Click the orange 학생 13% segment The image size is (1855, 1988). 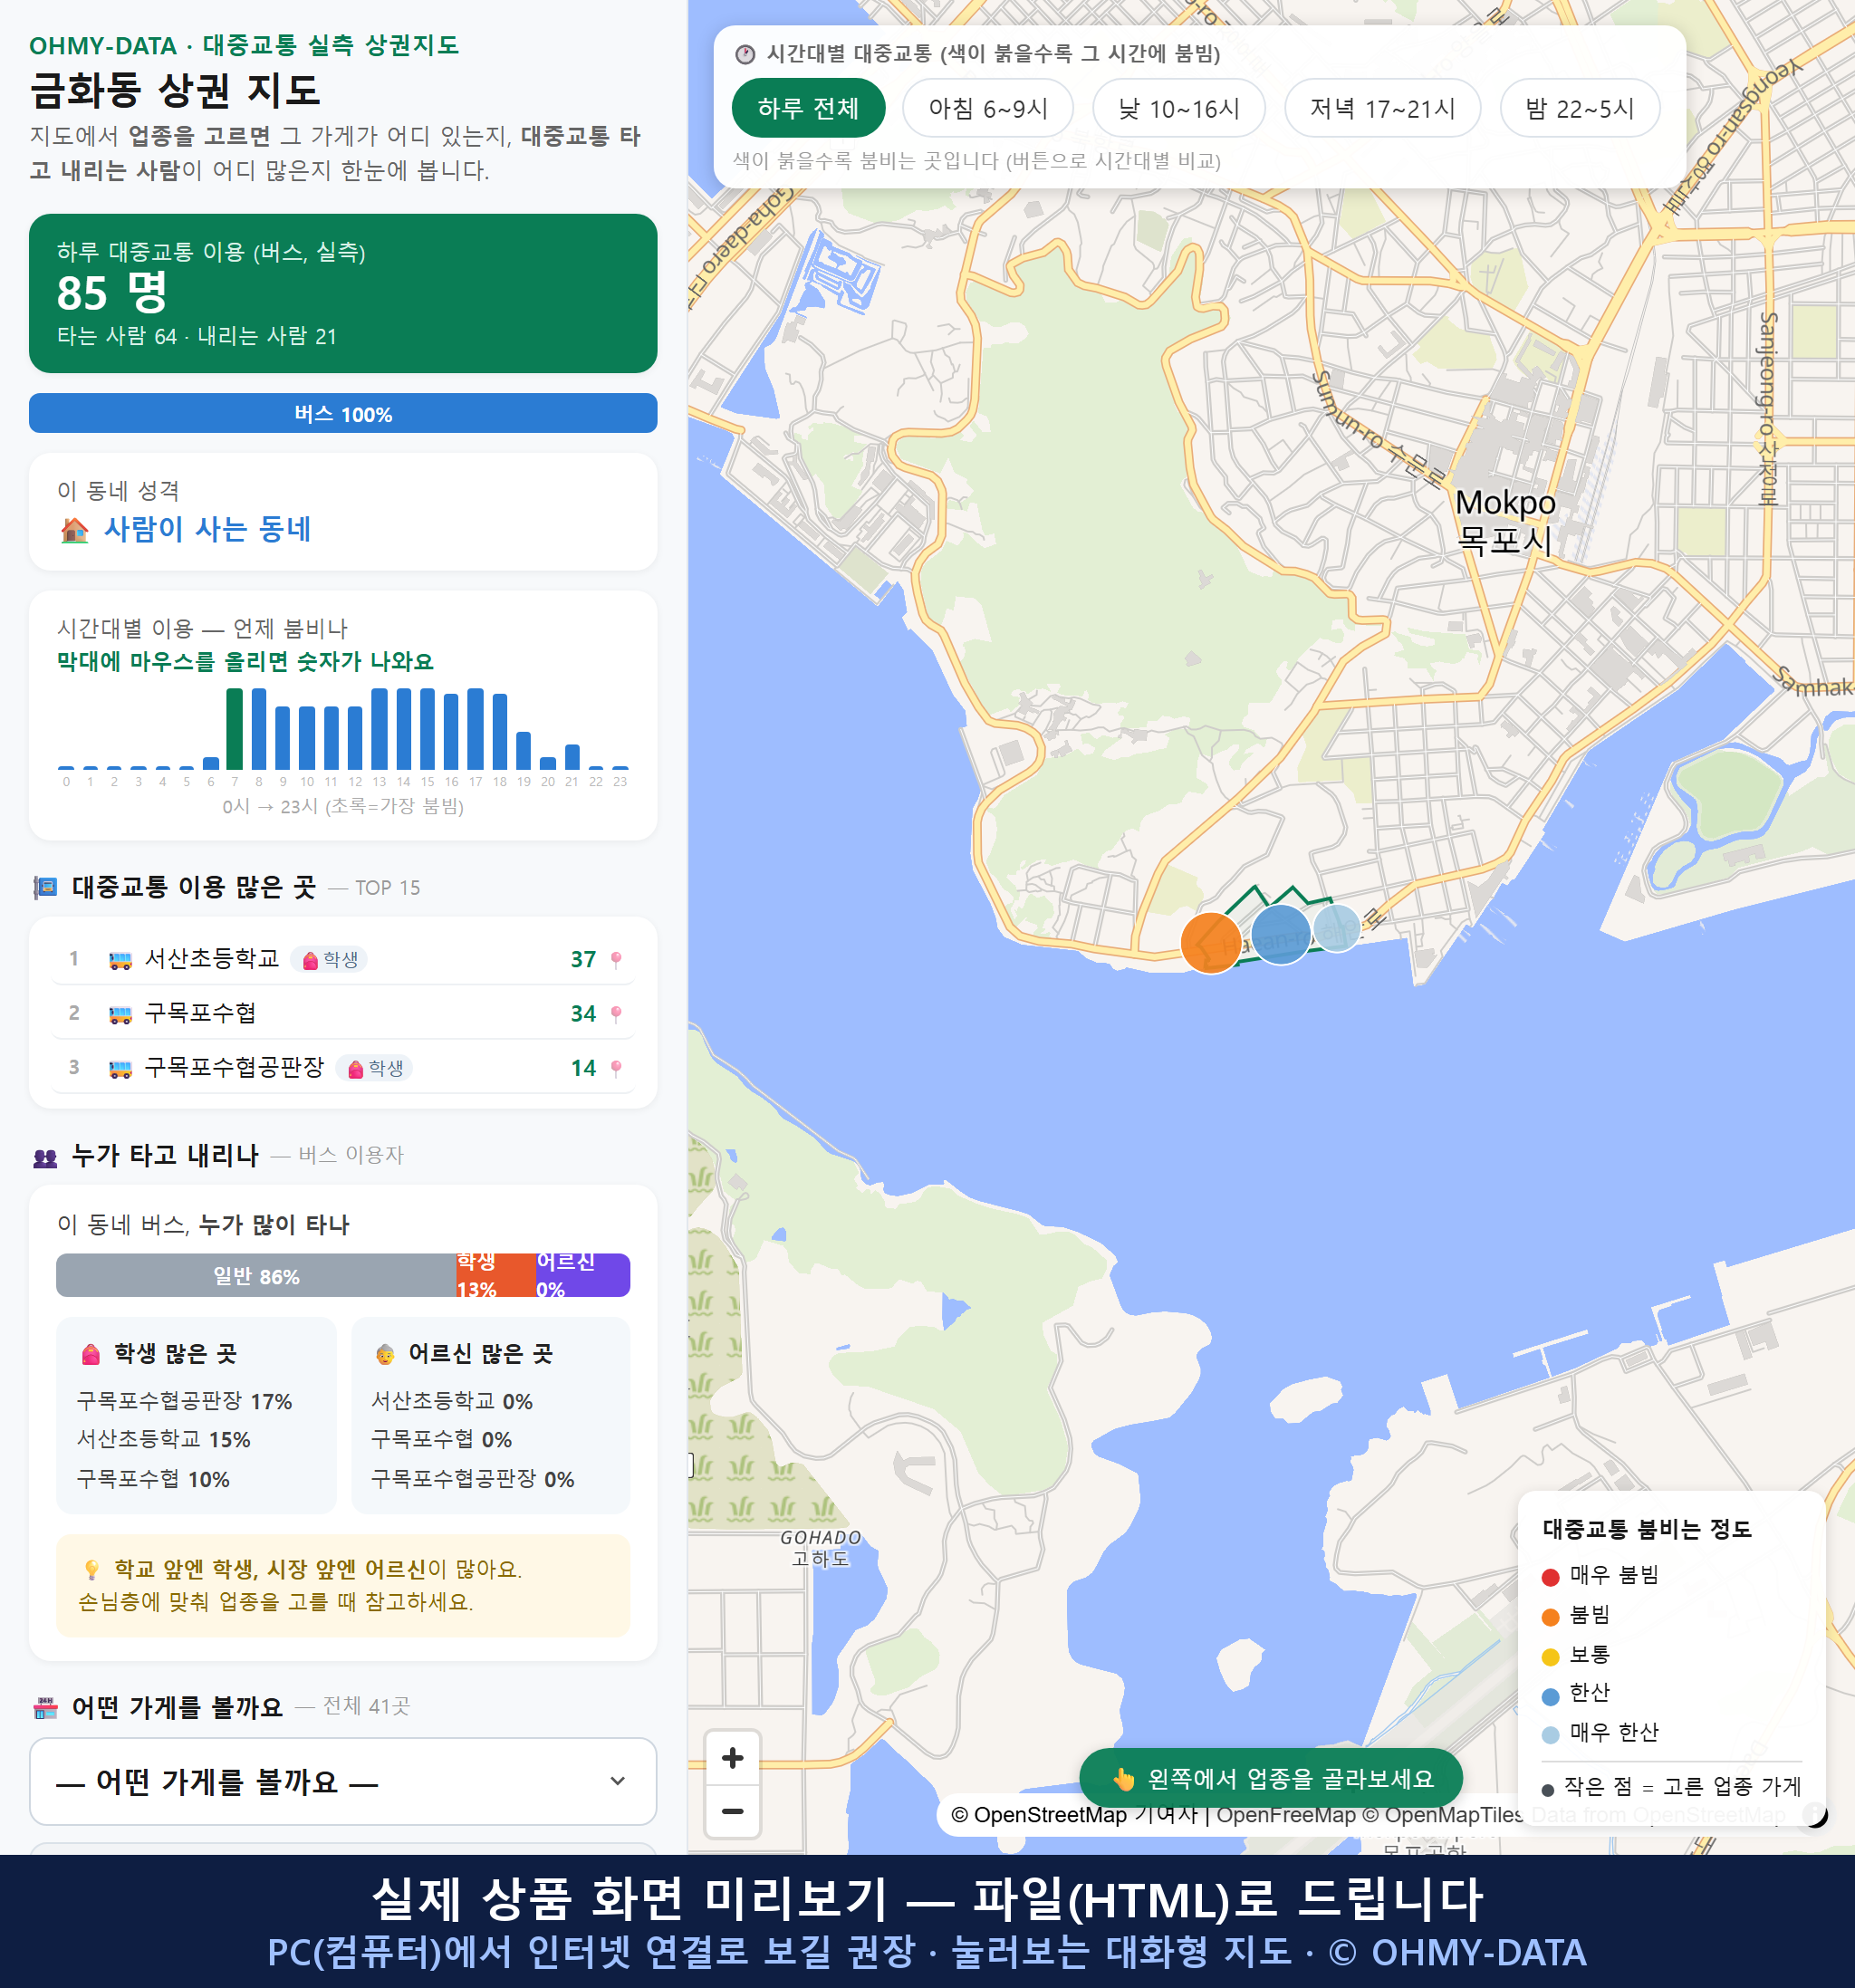point(495,1275)
